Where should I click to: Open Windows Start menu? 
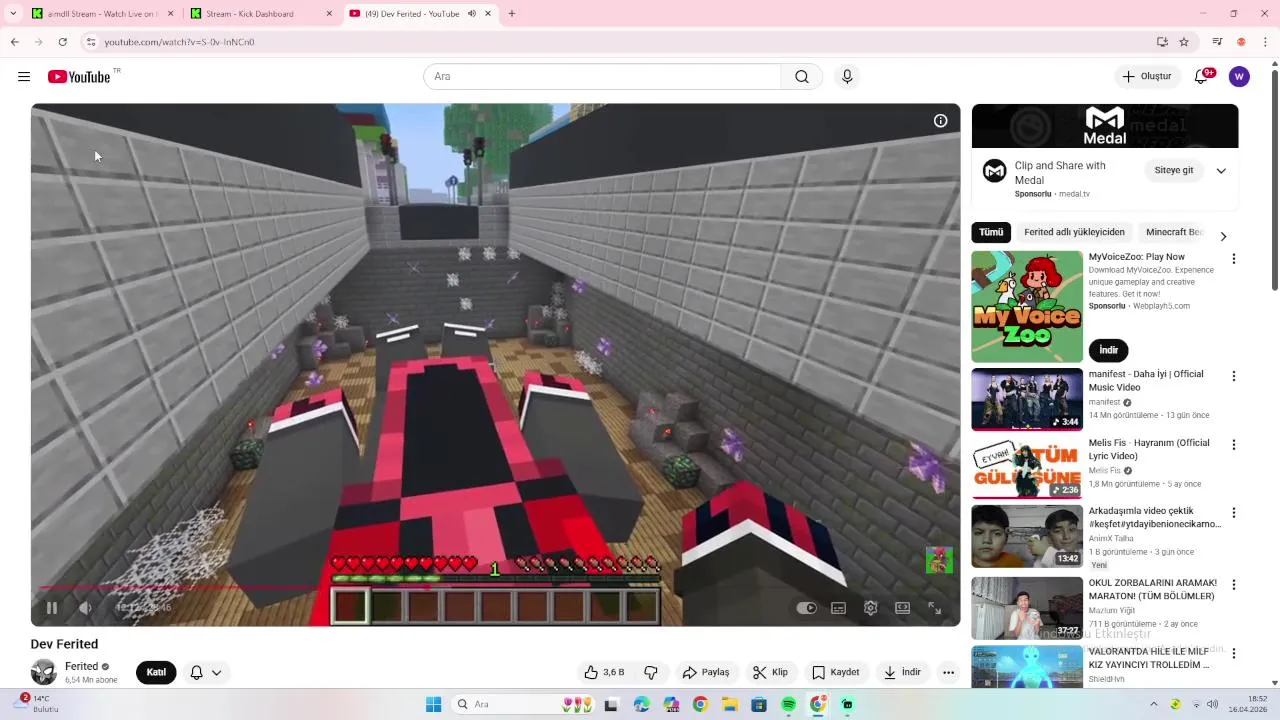coord(433,705)
